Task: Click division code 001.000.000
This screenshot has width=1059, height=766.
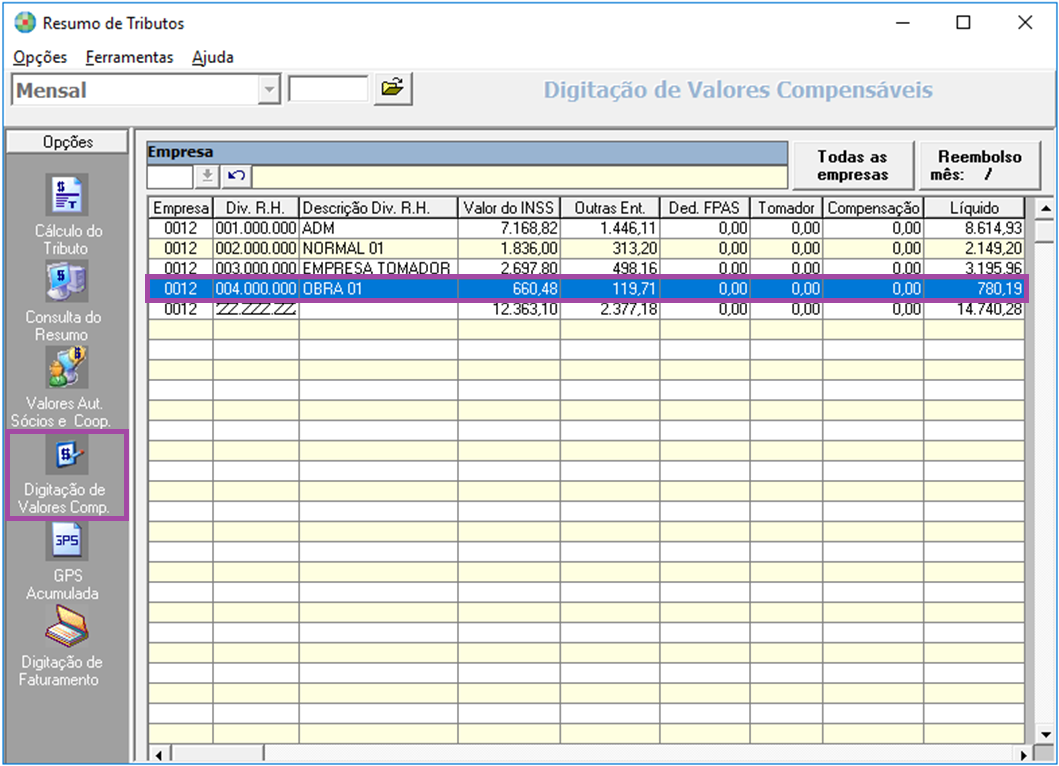Action: pos(255,228)
